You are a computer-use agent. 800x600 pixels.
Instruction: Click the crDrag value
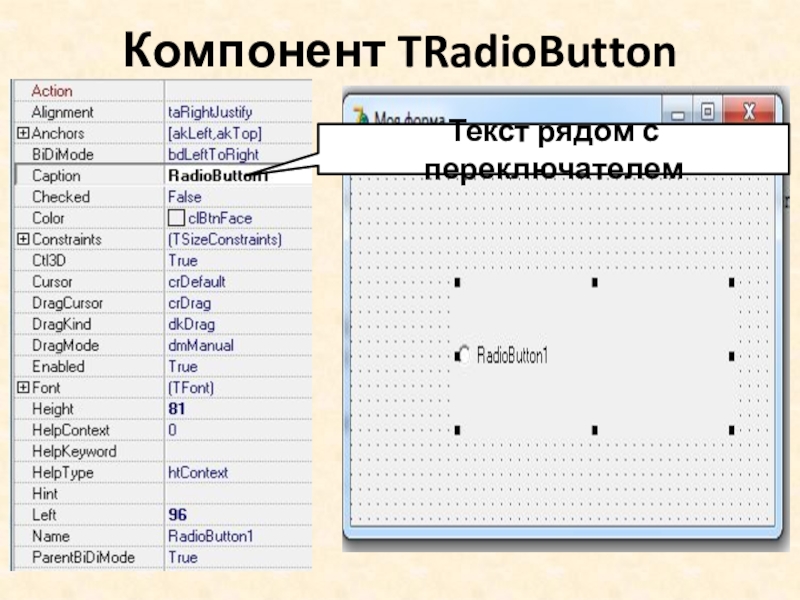pos(190,303)
